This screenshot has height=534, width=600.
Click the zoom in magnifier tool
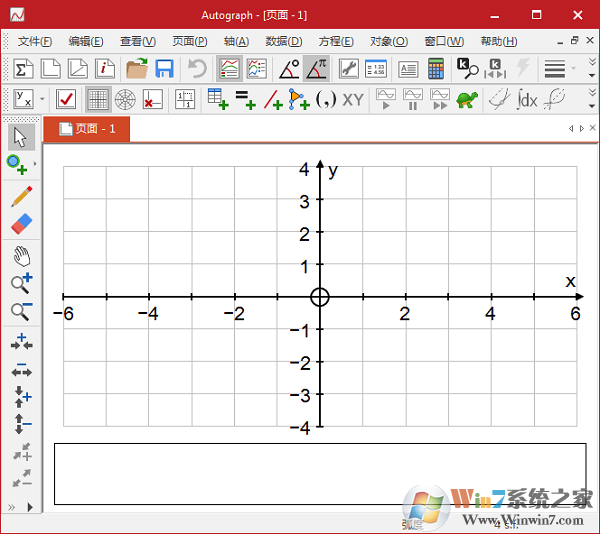(21, 283)
